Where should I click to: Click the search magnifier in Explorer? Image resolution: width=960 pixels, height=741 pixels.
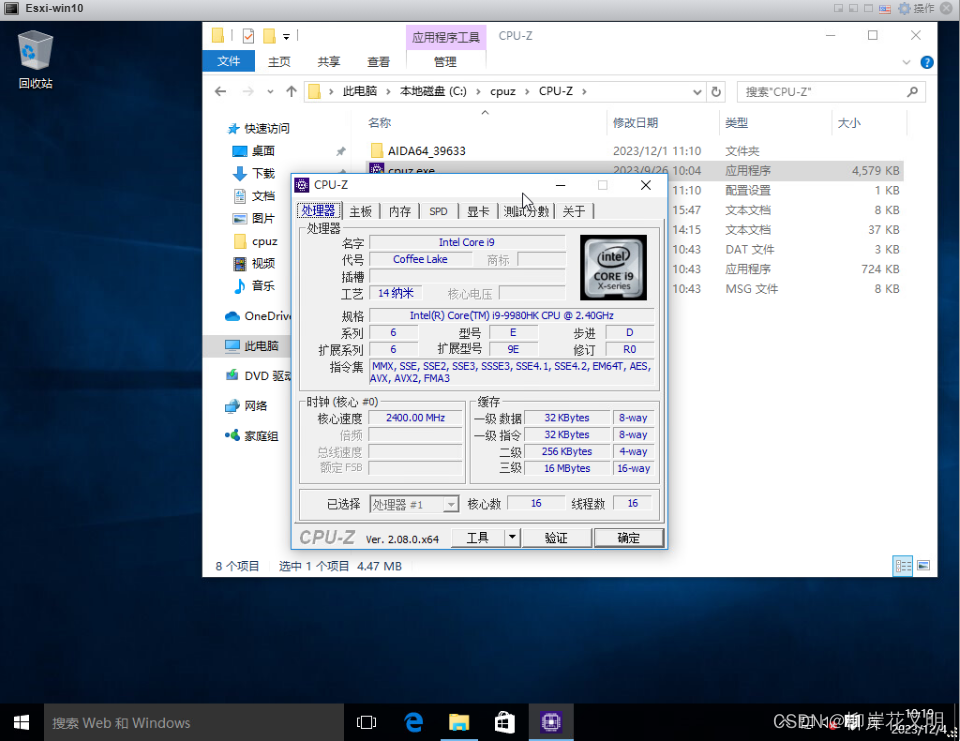[912, 92]
